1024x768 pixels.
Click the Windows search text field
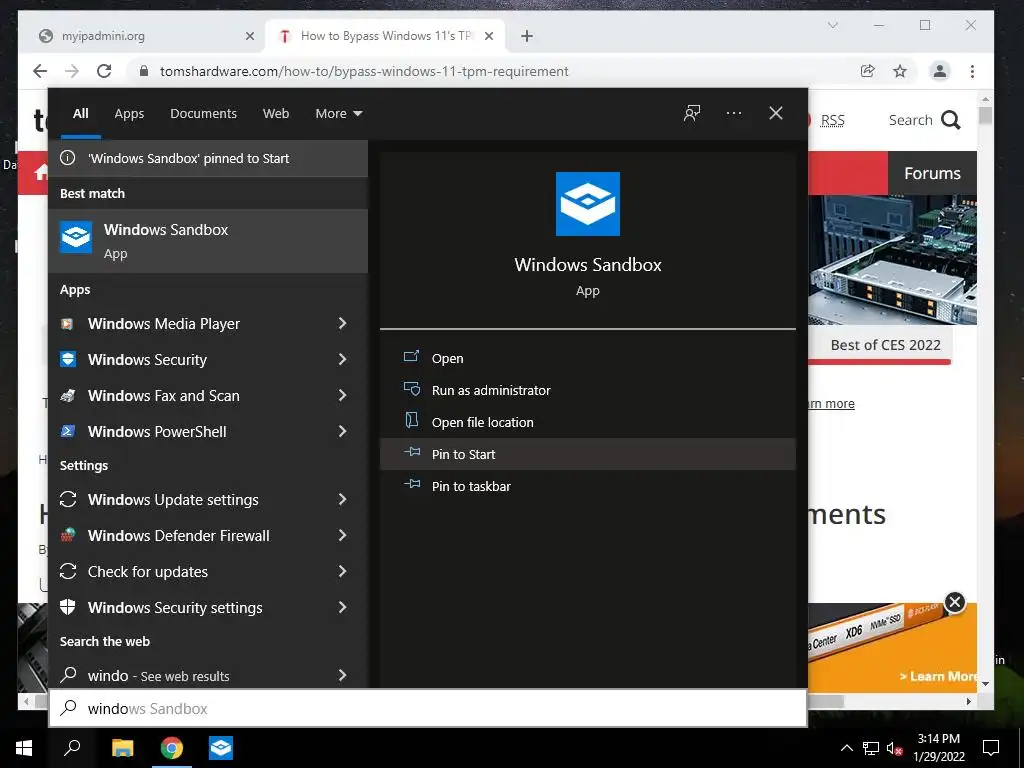point(428,708)
